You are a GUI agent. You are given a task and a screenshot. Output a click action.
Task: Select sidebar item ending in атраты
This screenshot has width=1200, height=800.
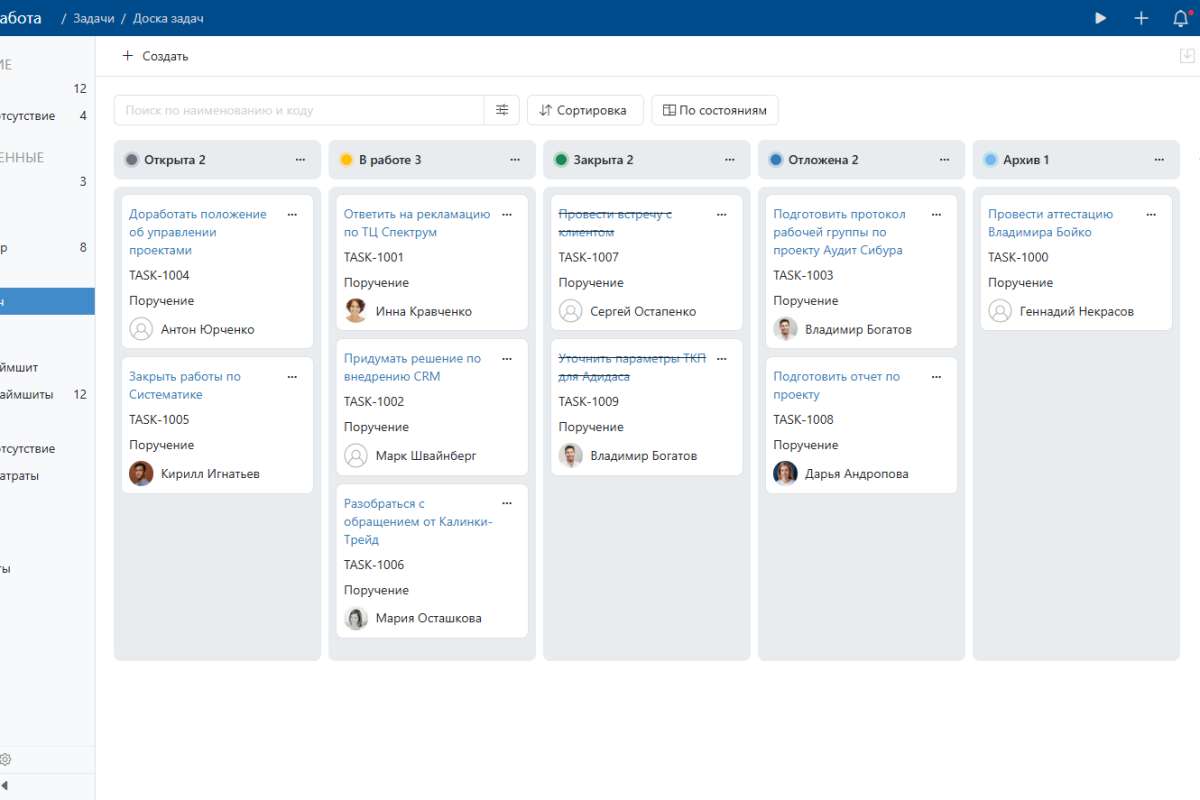[47, 476]
